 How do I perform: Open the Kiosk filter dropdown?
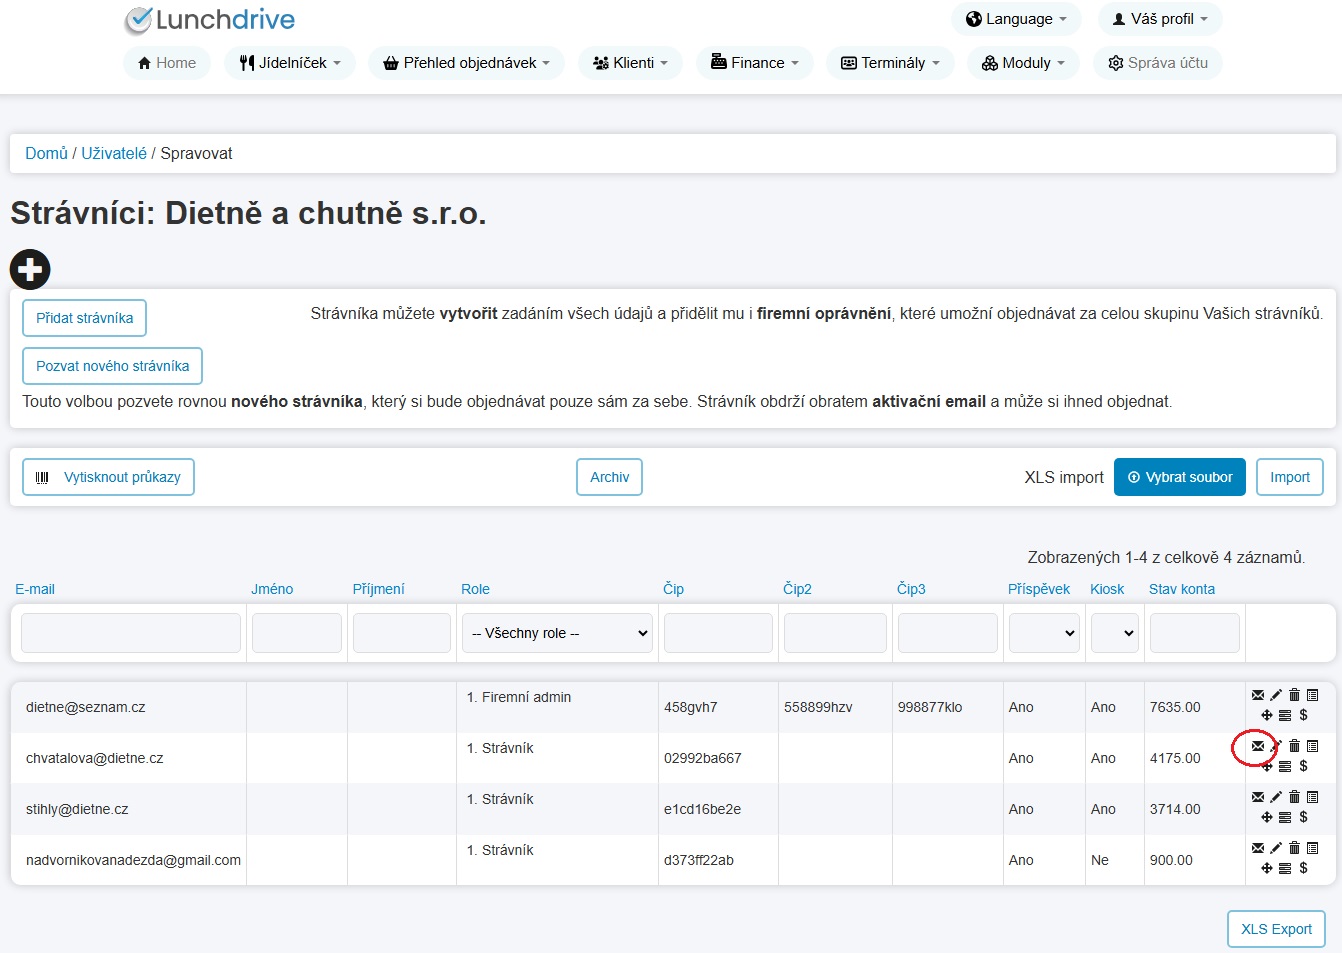(x=1115, y=633)
